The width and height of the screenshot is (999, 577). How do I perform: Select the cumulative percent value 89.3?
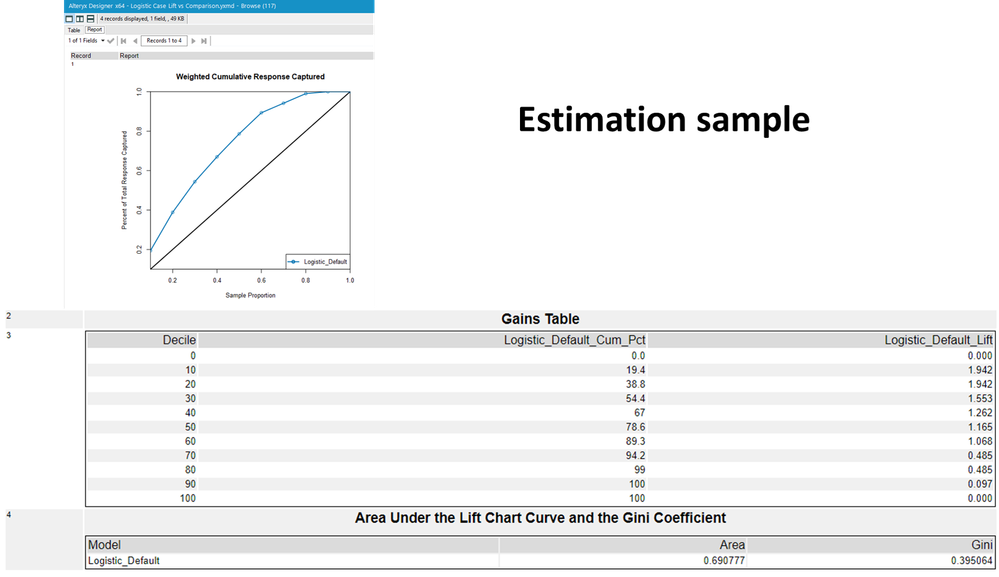coord(635,441)
